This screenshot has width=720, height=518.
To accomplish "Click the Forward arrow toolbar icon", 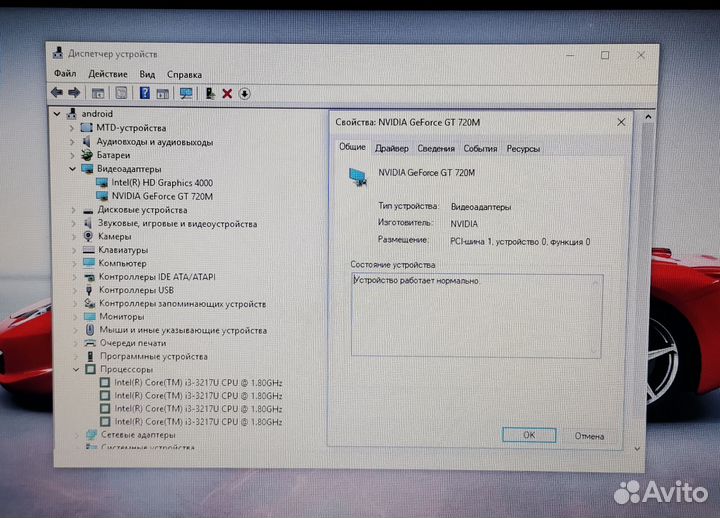I will pyautogui.click(x=74, y=93).
